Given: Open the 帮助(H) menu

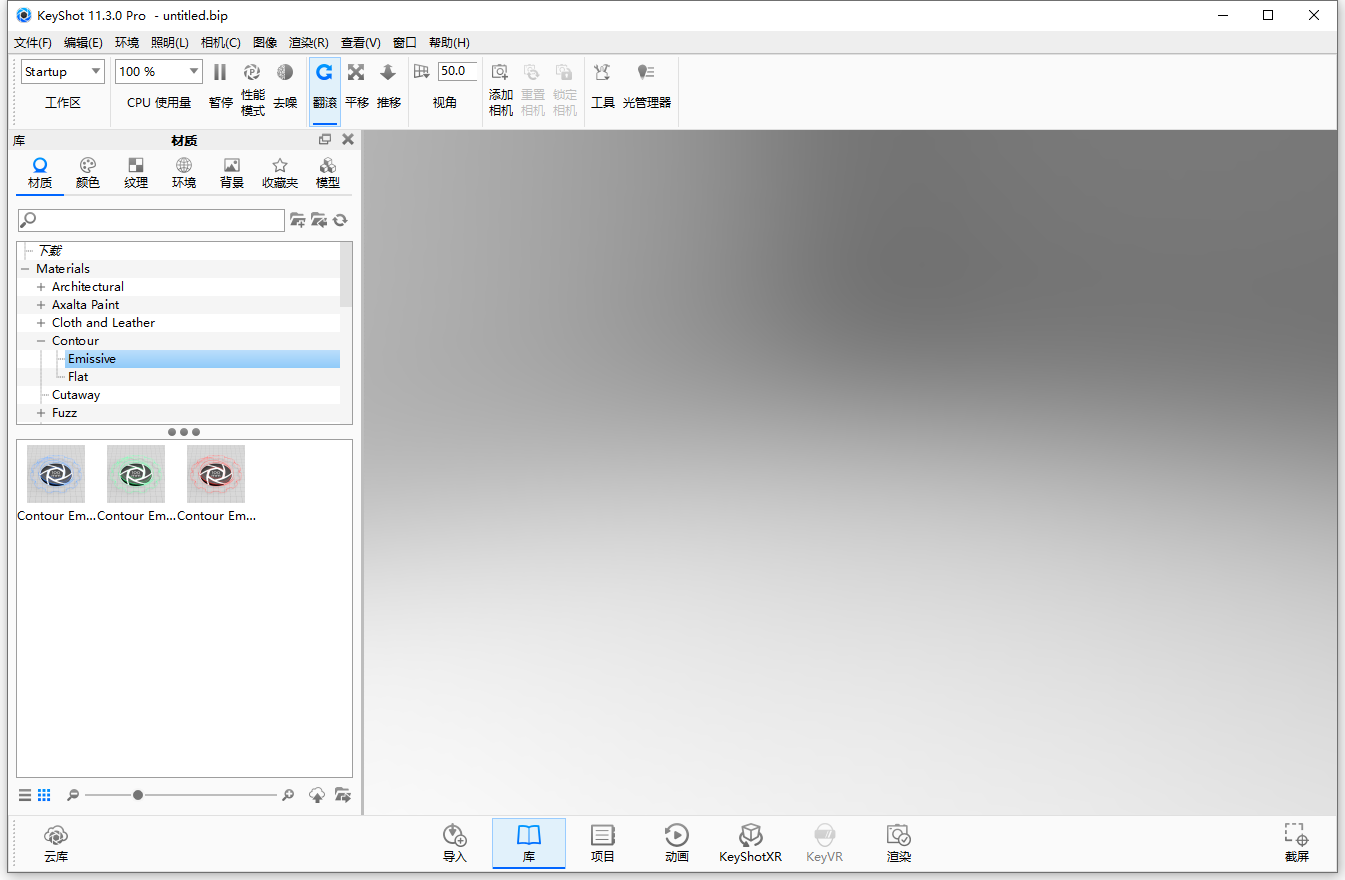Looking at the screenshot, I should (x=449, y=43).
